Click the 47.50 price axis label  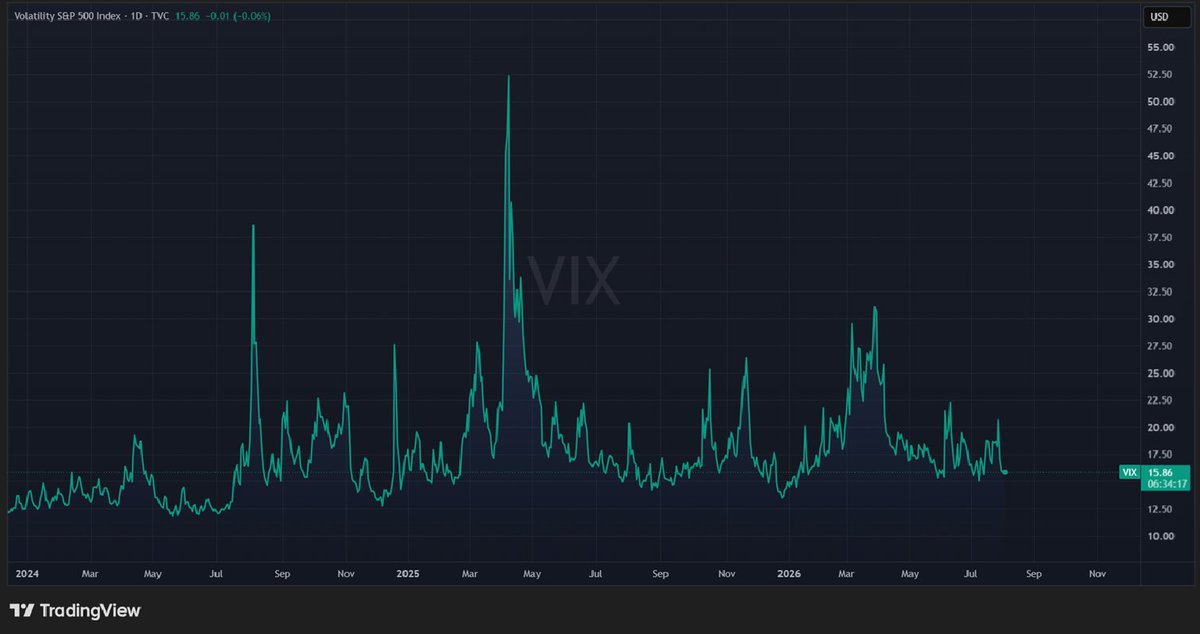click(x=1160, y=128)
